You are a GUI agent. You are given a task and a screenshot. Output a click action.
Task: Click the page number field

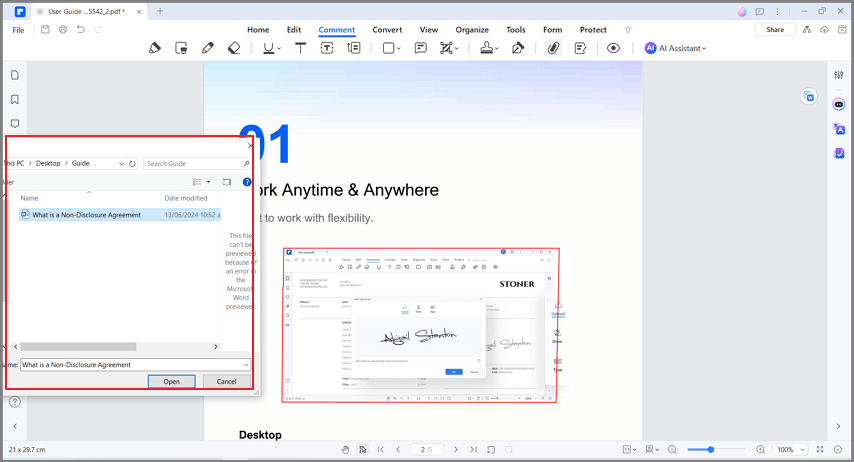426,449
